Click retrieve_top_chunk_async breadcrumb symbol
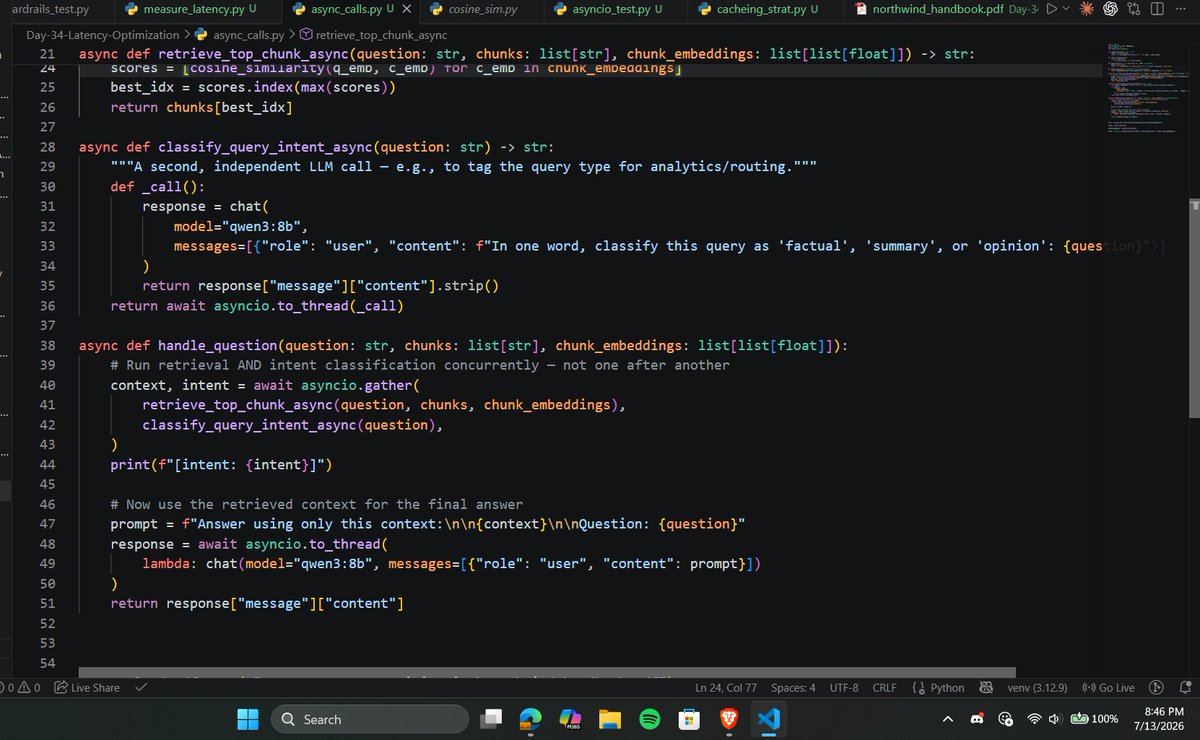Image resolution: width=1200 pixels, height=740 pixels. 372,35
